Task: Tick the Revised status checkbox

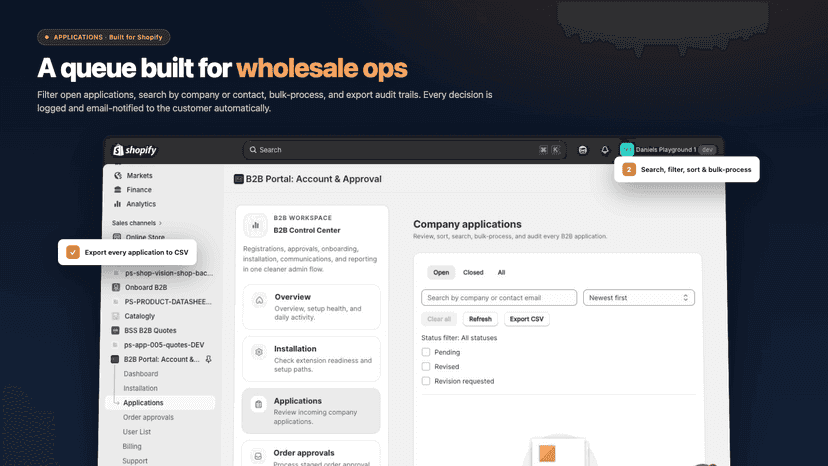Action: (426, 366)
